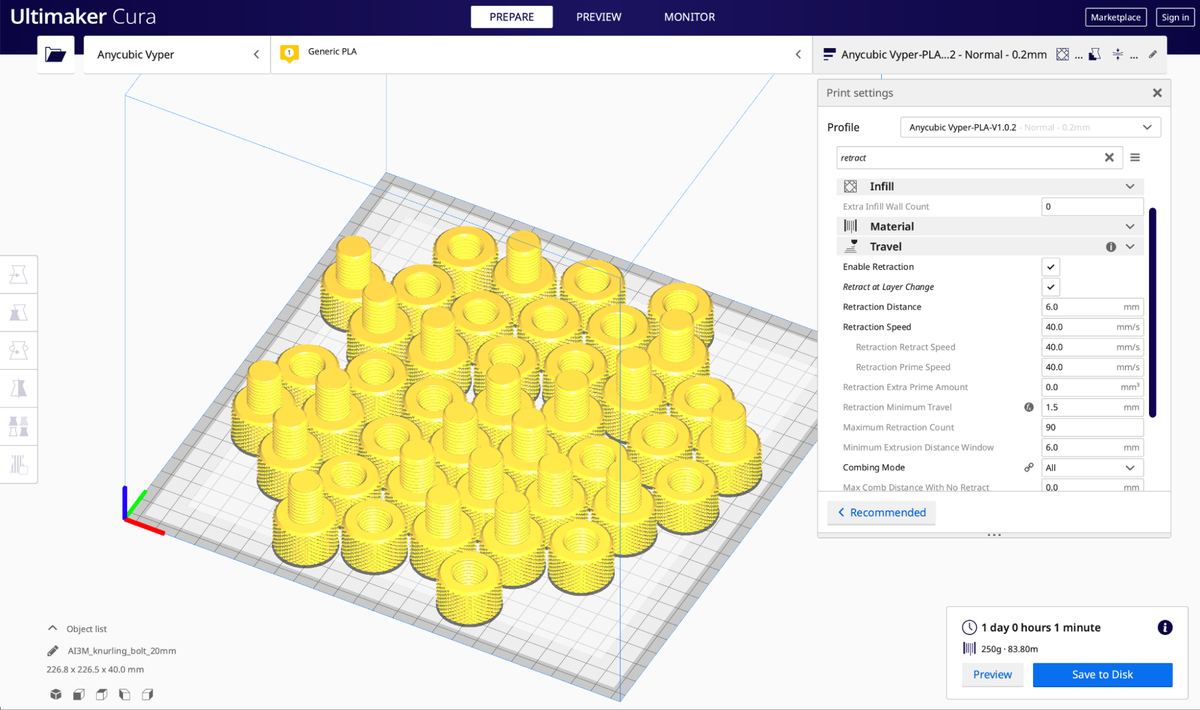The width and height of the screenshot is (1200, 710).
Task: Collapse the Travel settings section
Action: 1130,246
